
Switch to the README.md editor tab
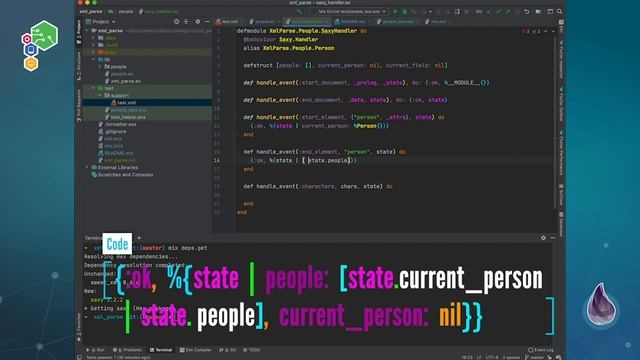[351, 22]
